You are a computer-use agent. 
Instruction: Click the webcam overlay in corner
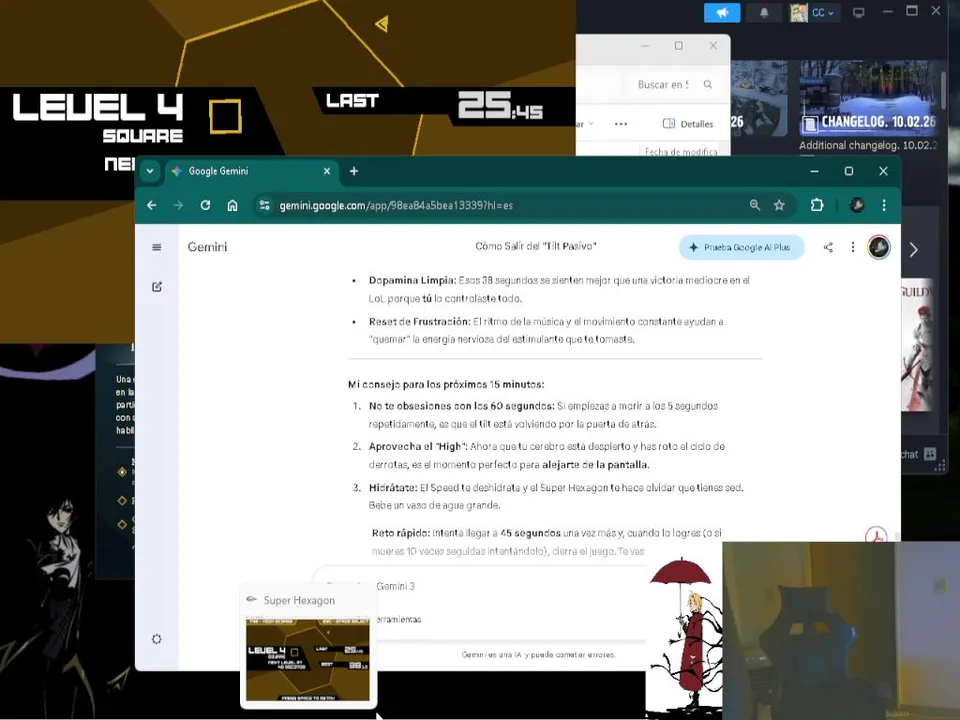(x=841, y=631)
